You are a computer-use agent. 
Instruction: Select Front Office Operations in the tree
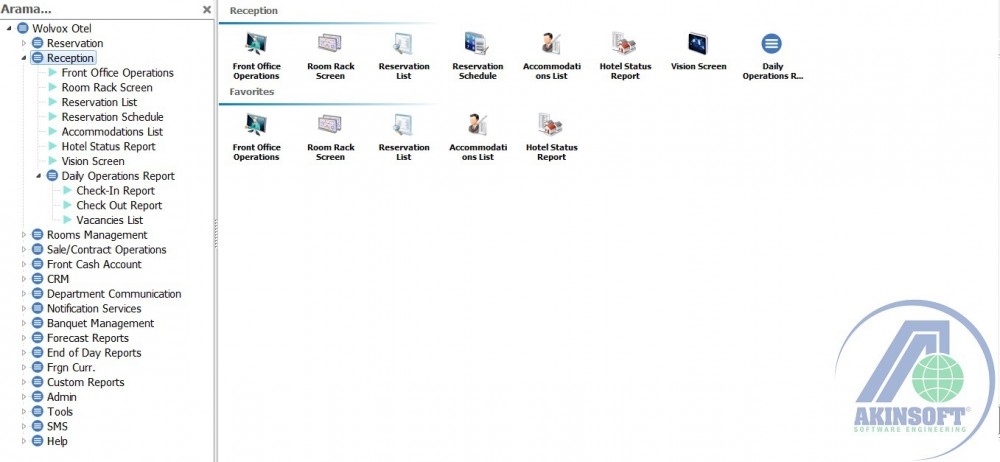click(117, 73)
